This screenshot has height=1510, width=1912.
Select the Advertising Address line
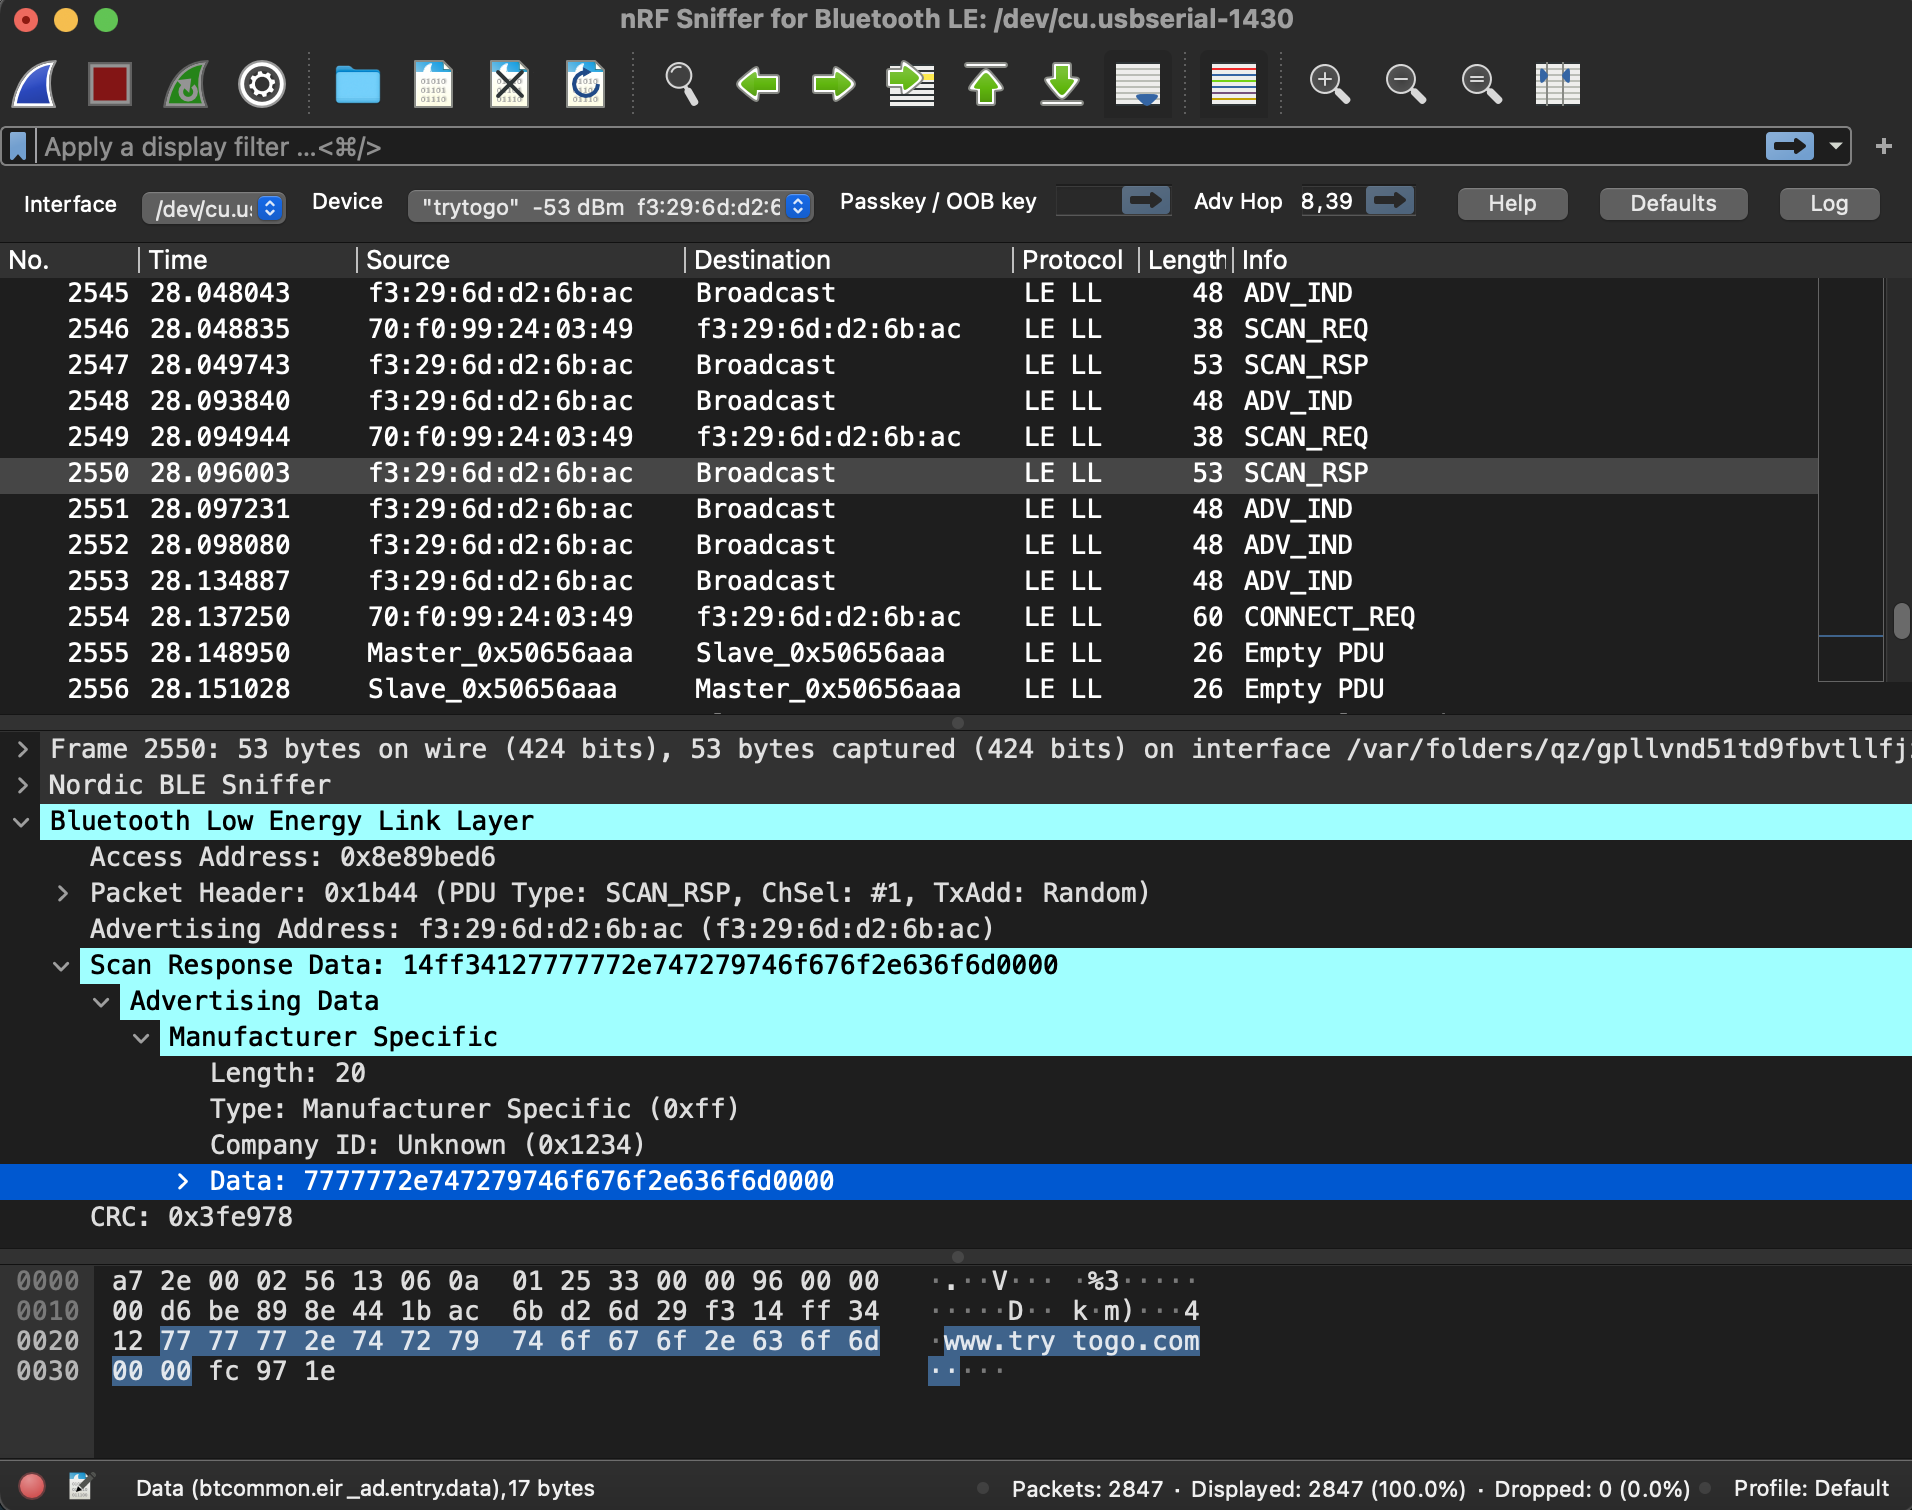(542, 929)
